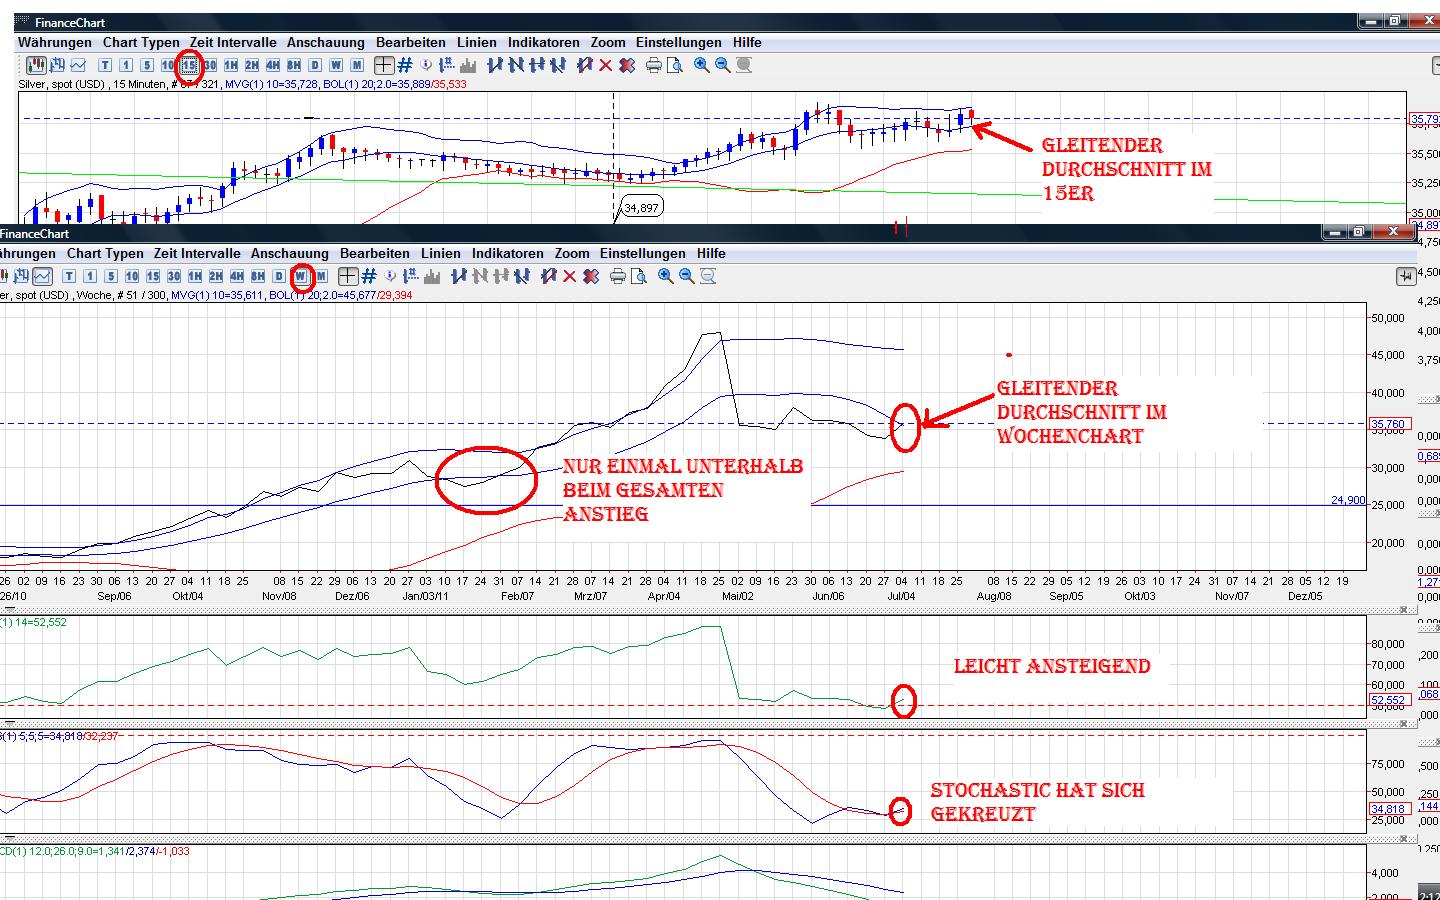The height and width of the screenshot is (900, 1440).
Task: Zoom out on the 15-minute chart
Action: [723, 65]
